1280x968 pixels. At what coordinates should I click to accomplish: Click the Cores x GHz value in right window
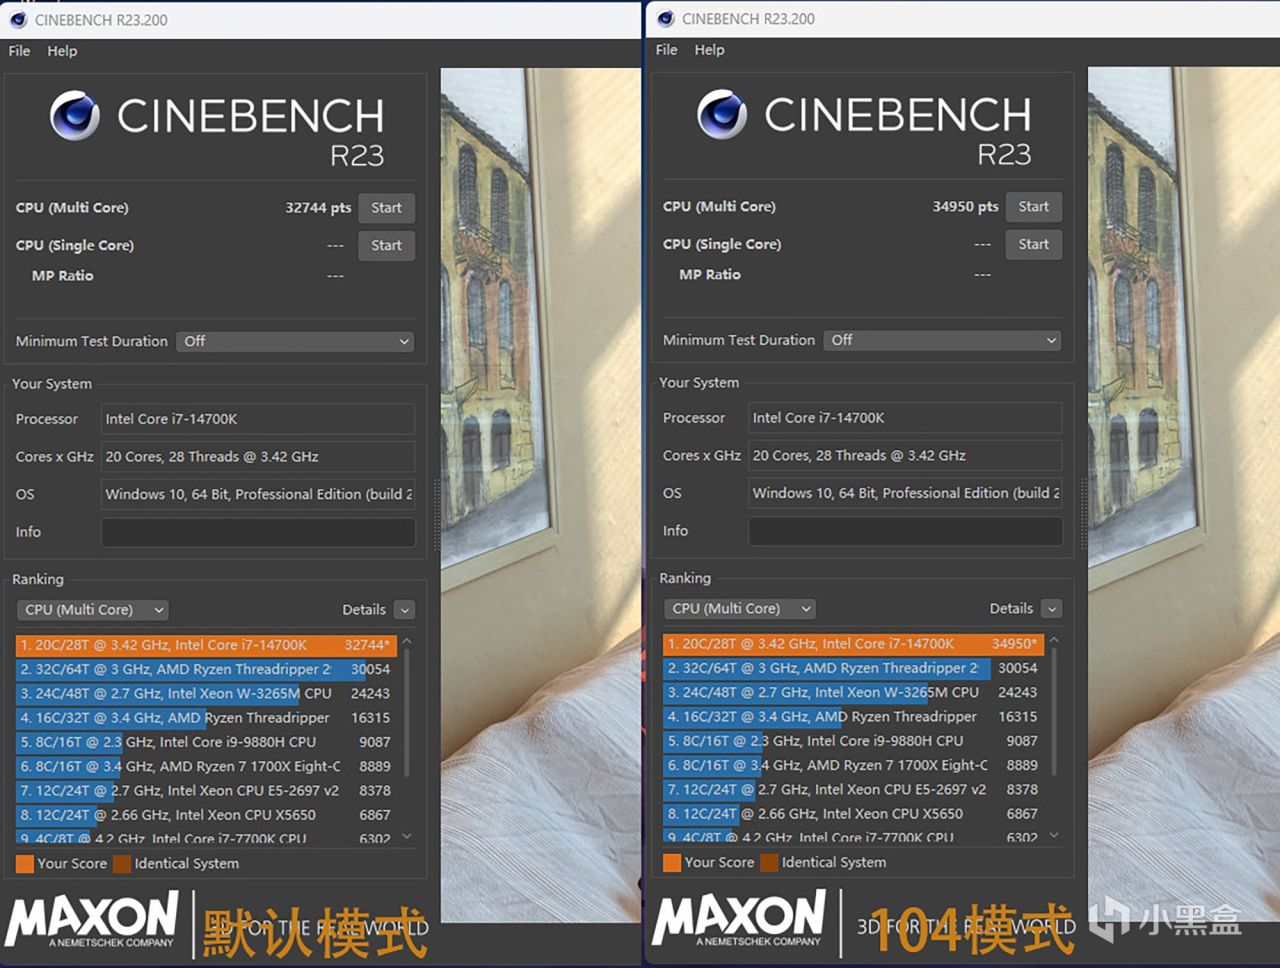(x=905, y=456)
